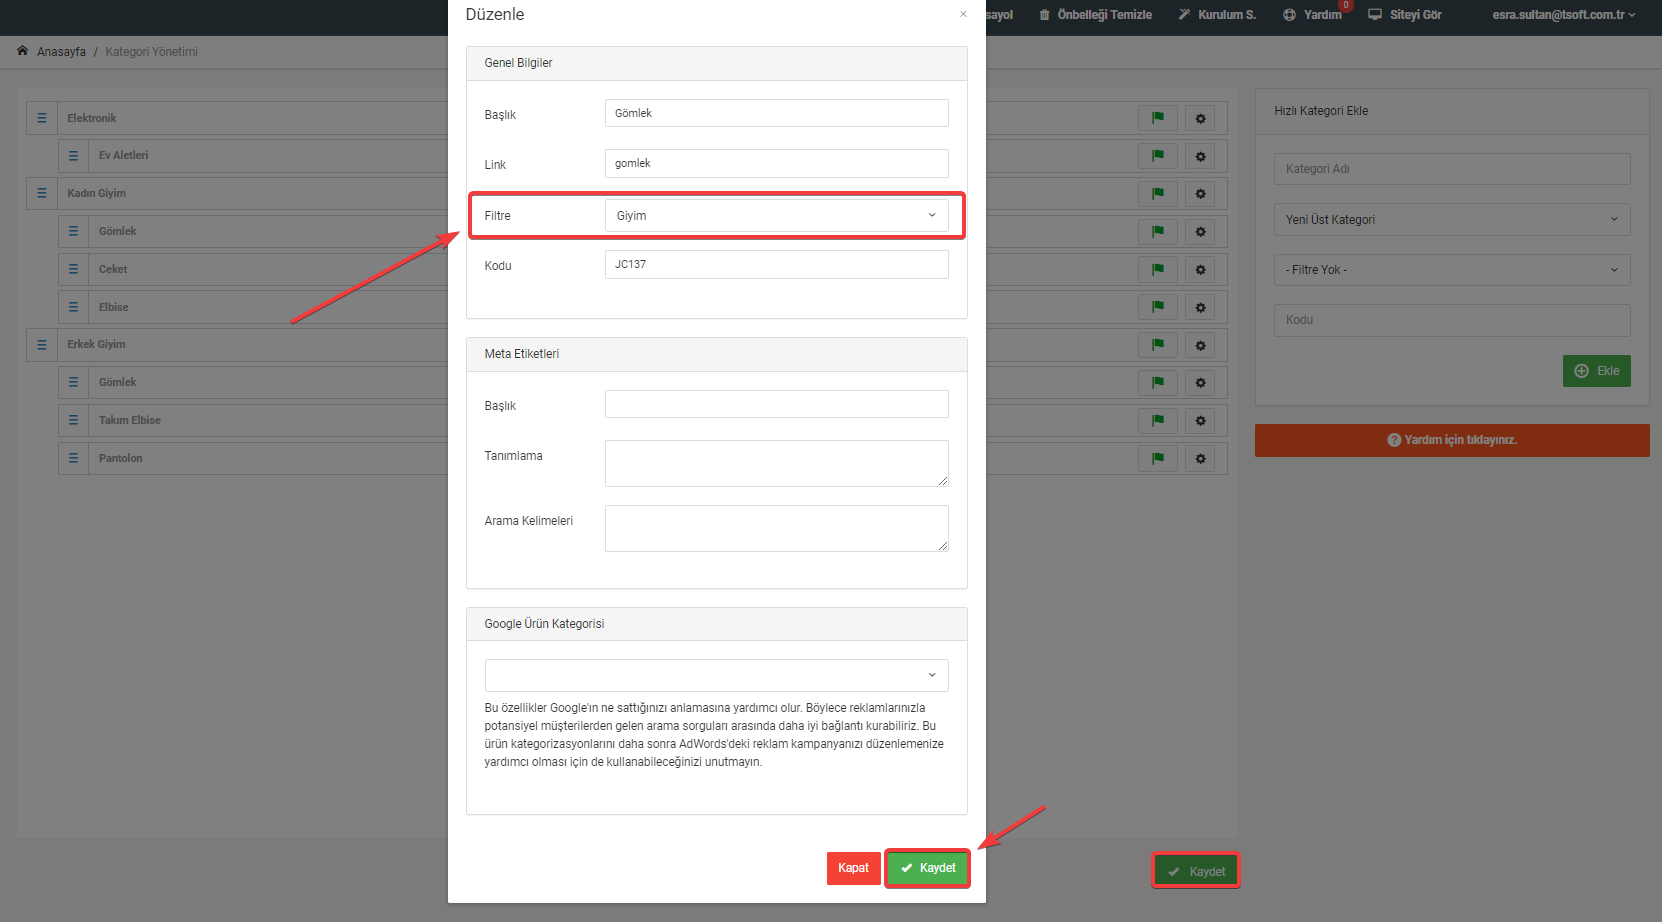
Task: Click the Kodu input in quick add panel
Action: (1452, 320)
